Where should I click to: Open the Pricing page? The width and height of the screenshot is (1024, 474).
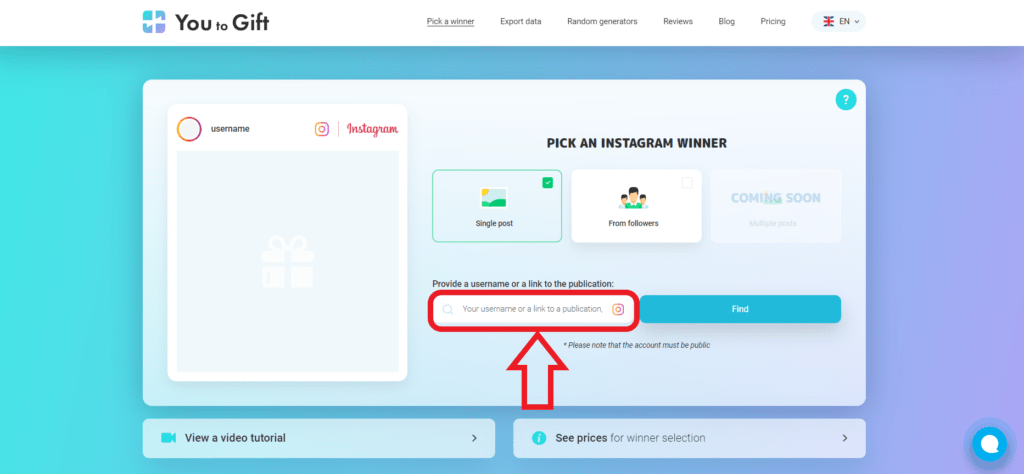pyautogui.click(x=773, y=22)
